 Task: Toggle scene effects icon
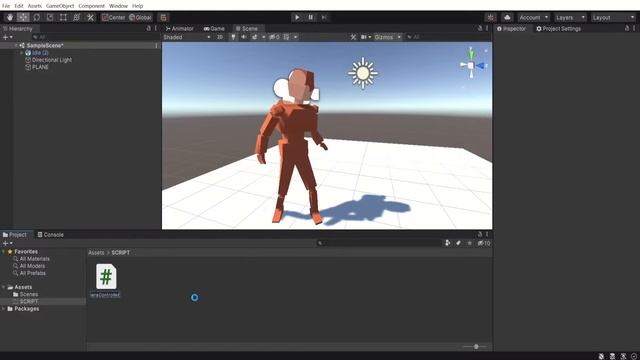[x=254, y=37]
